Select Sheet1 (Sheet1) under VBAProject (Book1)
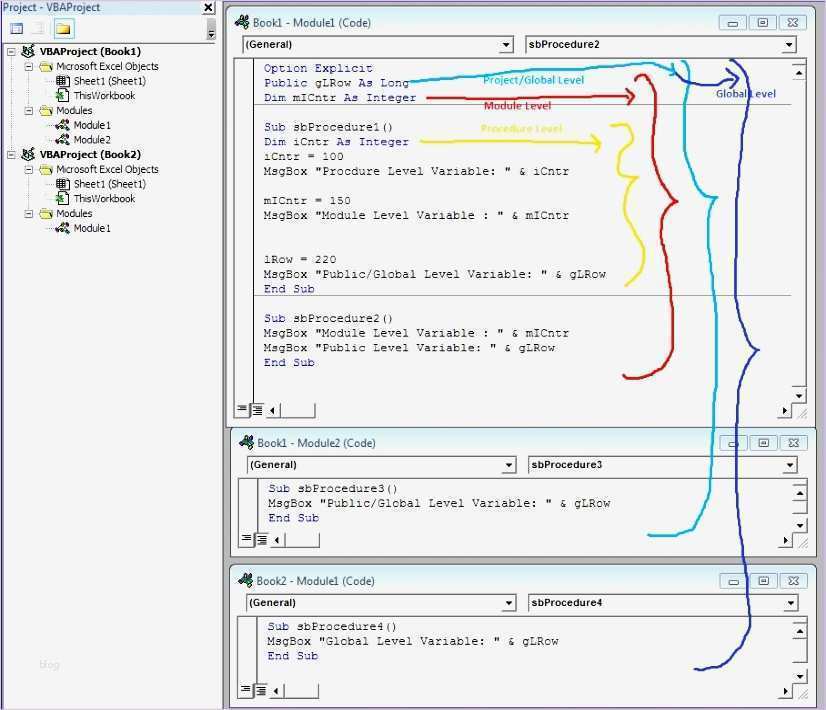Viewport: 826px width, 710px height. [x=109, y=81]
